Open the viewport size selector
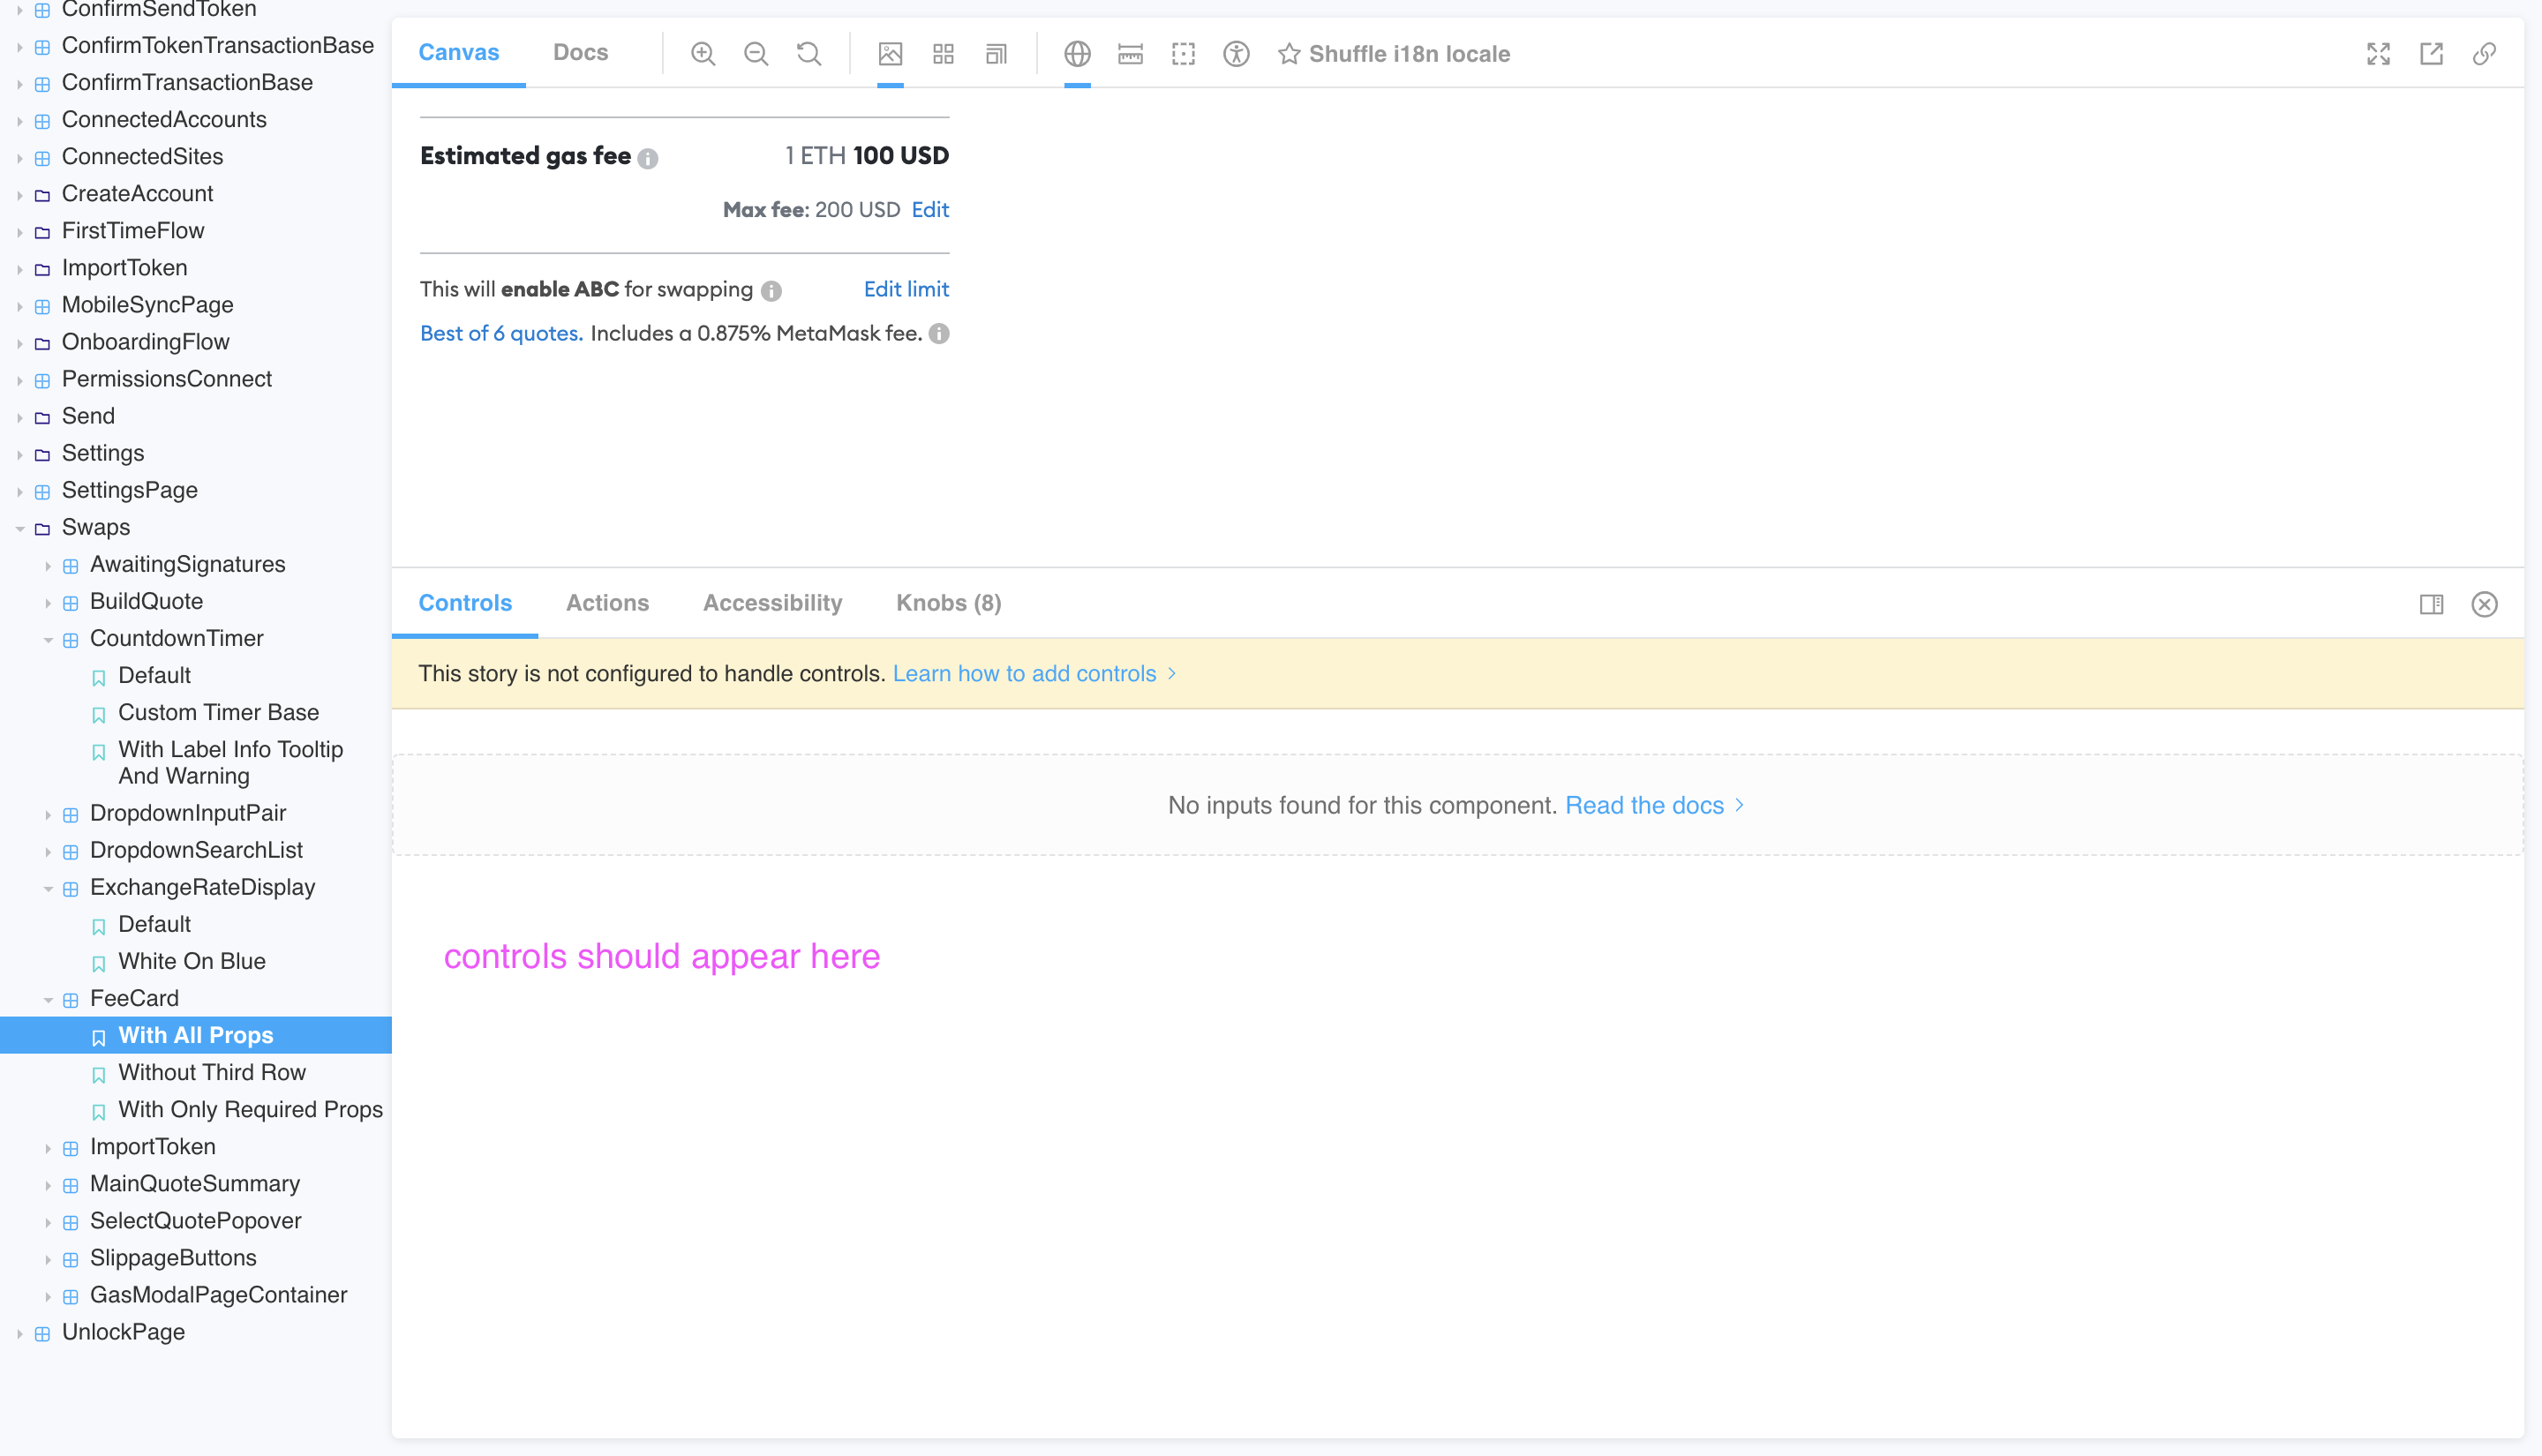 (996, 54)
